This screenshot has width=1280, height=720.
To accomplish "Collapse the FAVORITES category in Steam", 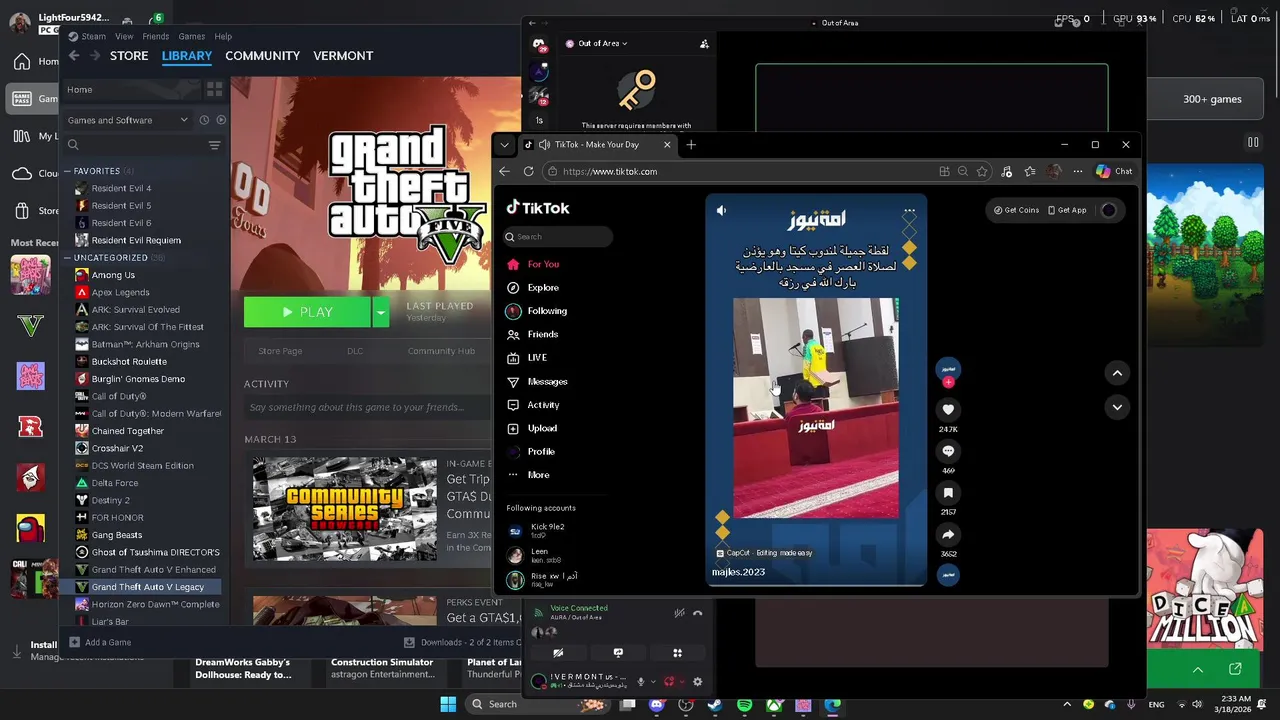I will (x=68, y=171).
